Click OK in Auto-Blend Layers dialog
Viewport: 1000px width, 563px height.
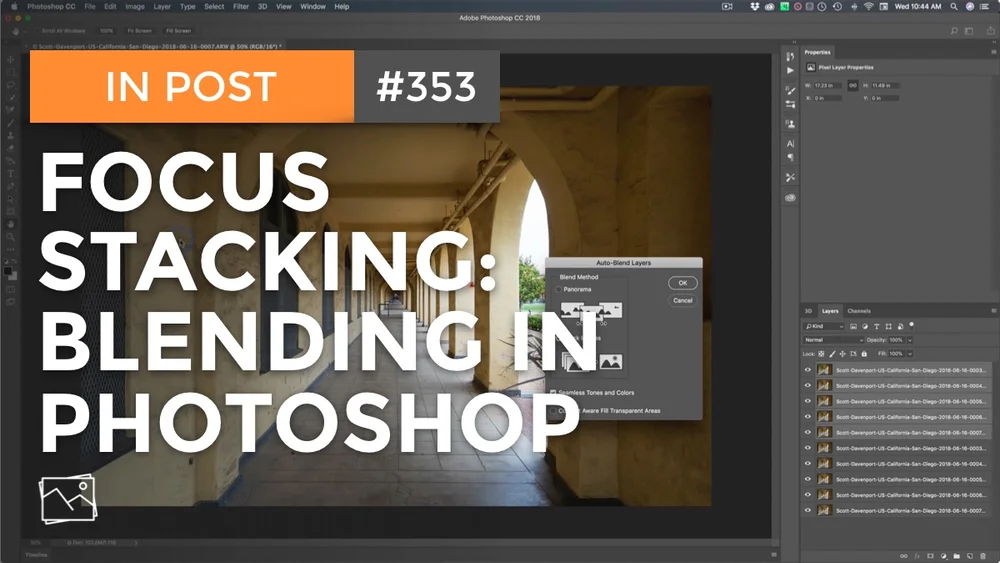[x=682, y=283]
